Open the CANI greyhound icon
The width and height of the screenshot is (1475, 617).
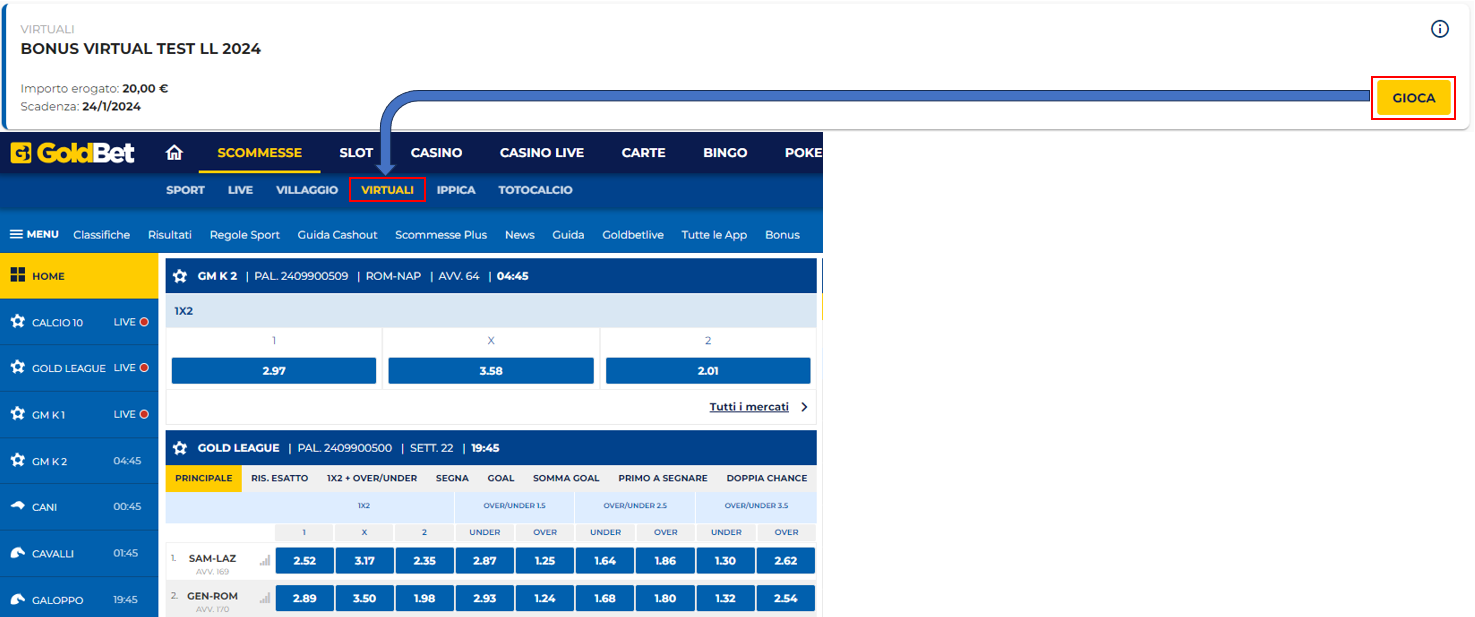click(x=17, y=507)
